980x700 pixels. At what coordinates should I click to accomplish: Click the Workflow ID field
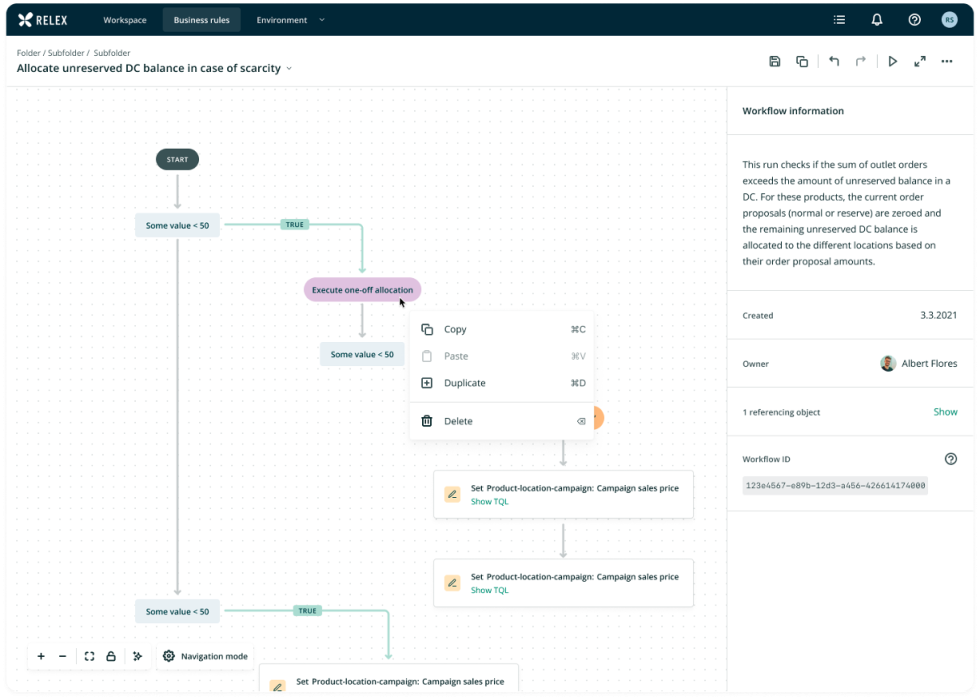tap(835, 486)
